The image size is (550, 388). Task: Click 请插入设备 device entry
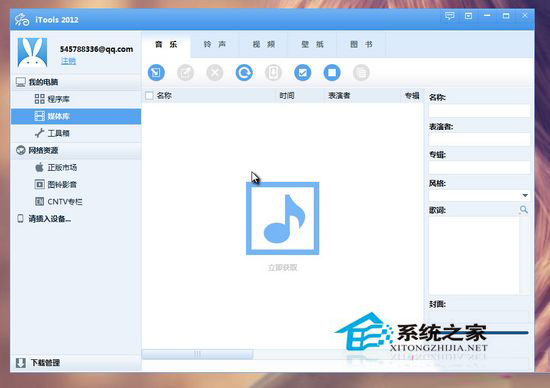(x=76, y=219)
